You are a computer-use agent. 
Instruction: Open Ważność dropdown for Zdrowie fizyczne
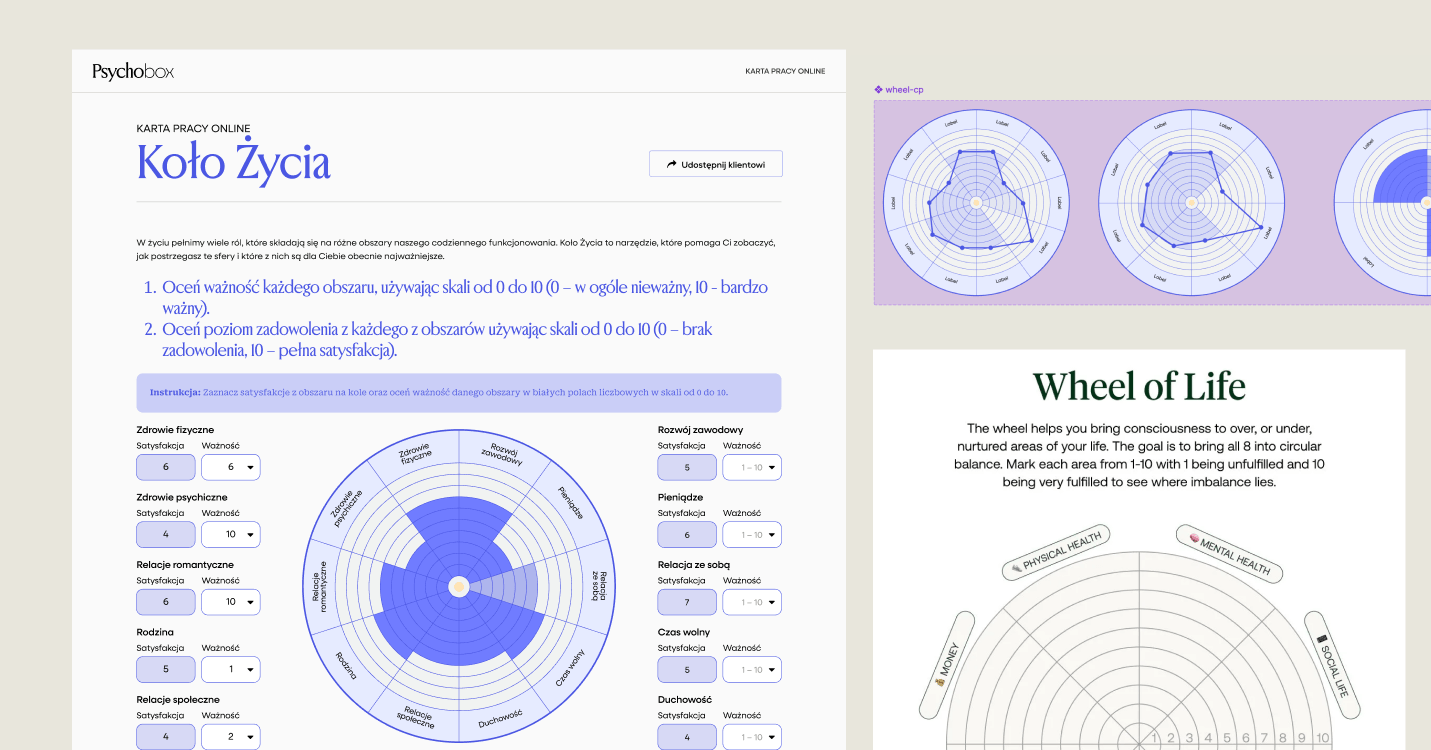tap(231, 467)
